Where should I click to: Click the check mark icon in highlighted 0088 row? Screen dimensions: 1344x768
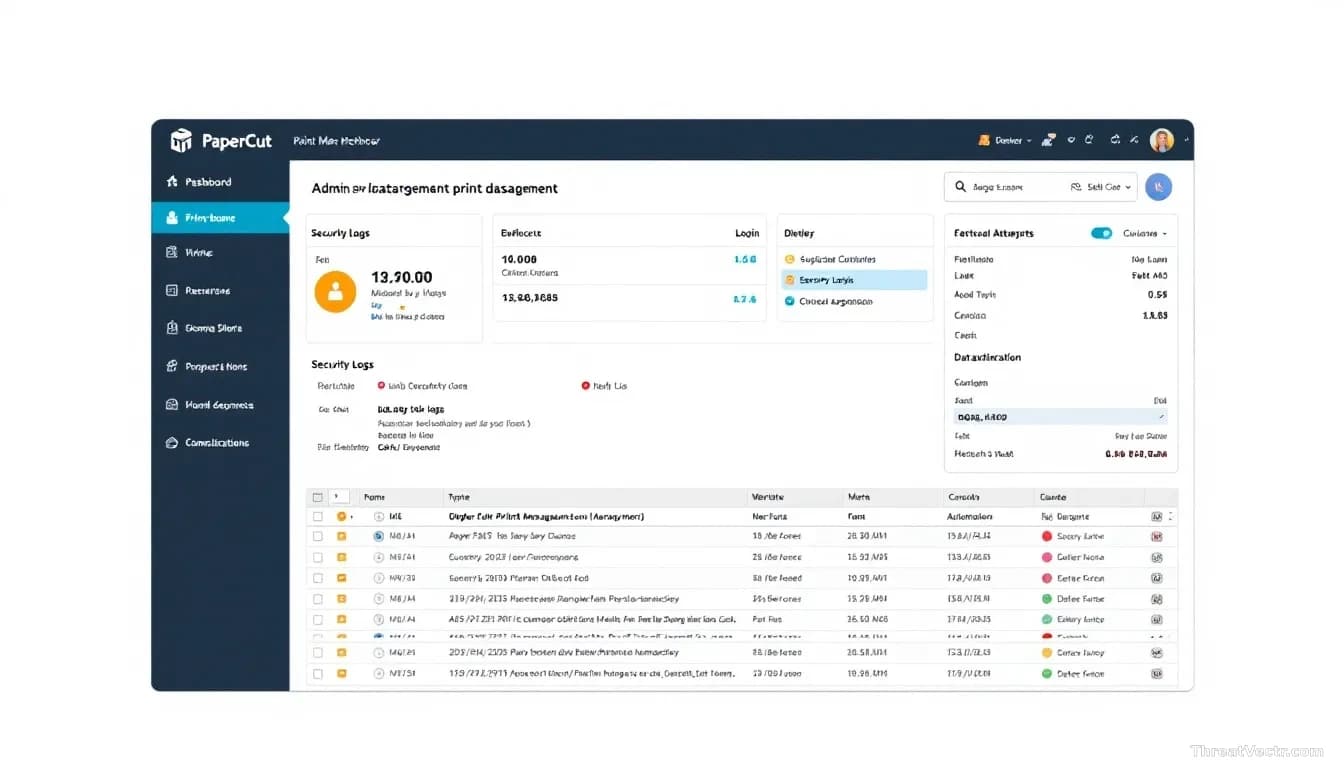pos(1160,417)
